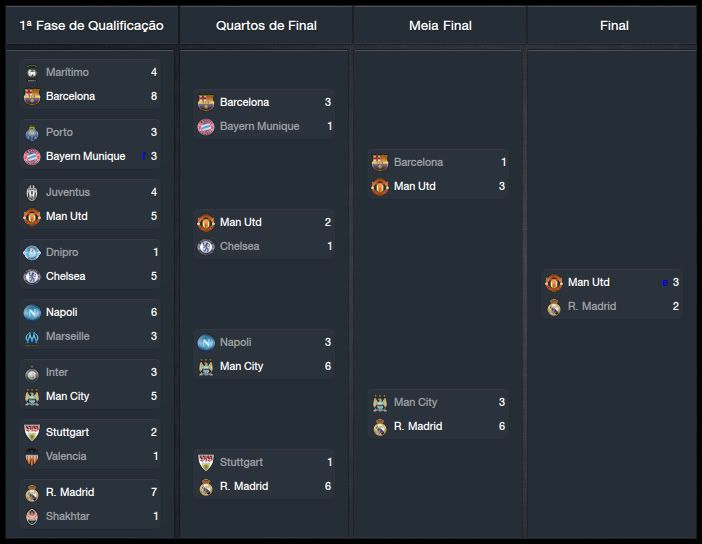The width and height of the screenshot is (702, 544).
Task: Open Stuttgart team link in the quarter-final
Action: (241, 462)
